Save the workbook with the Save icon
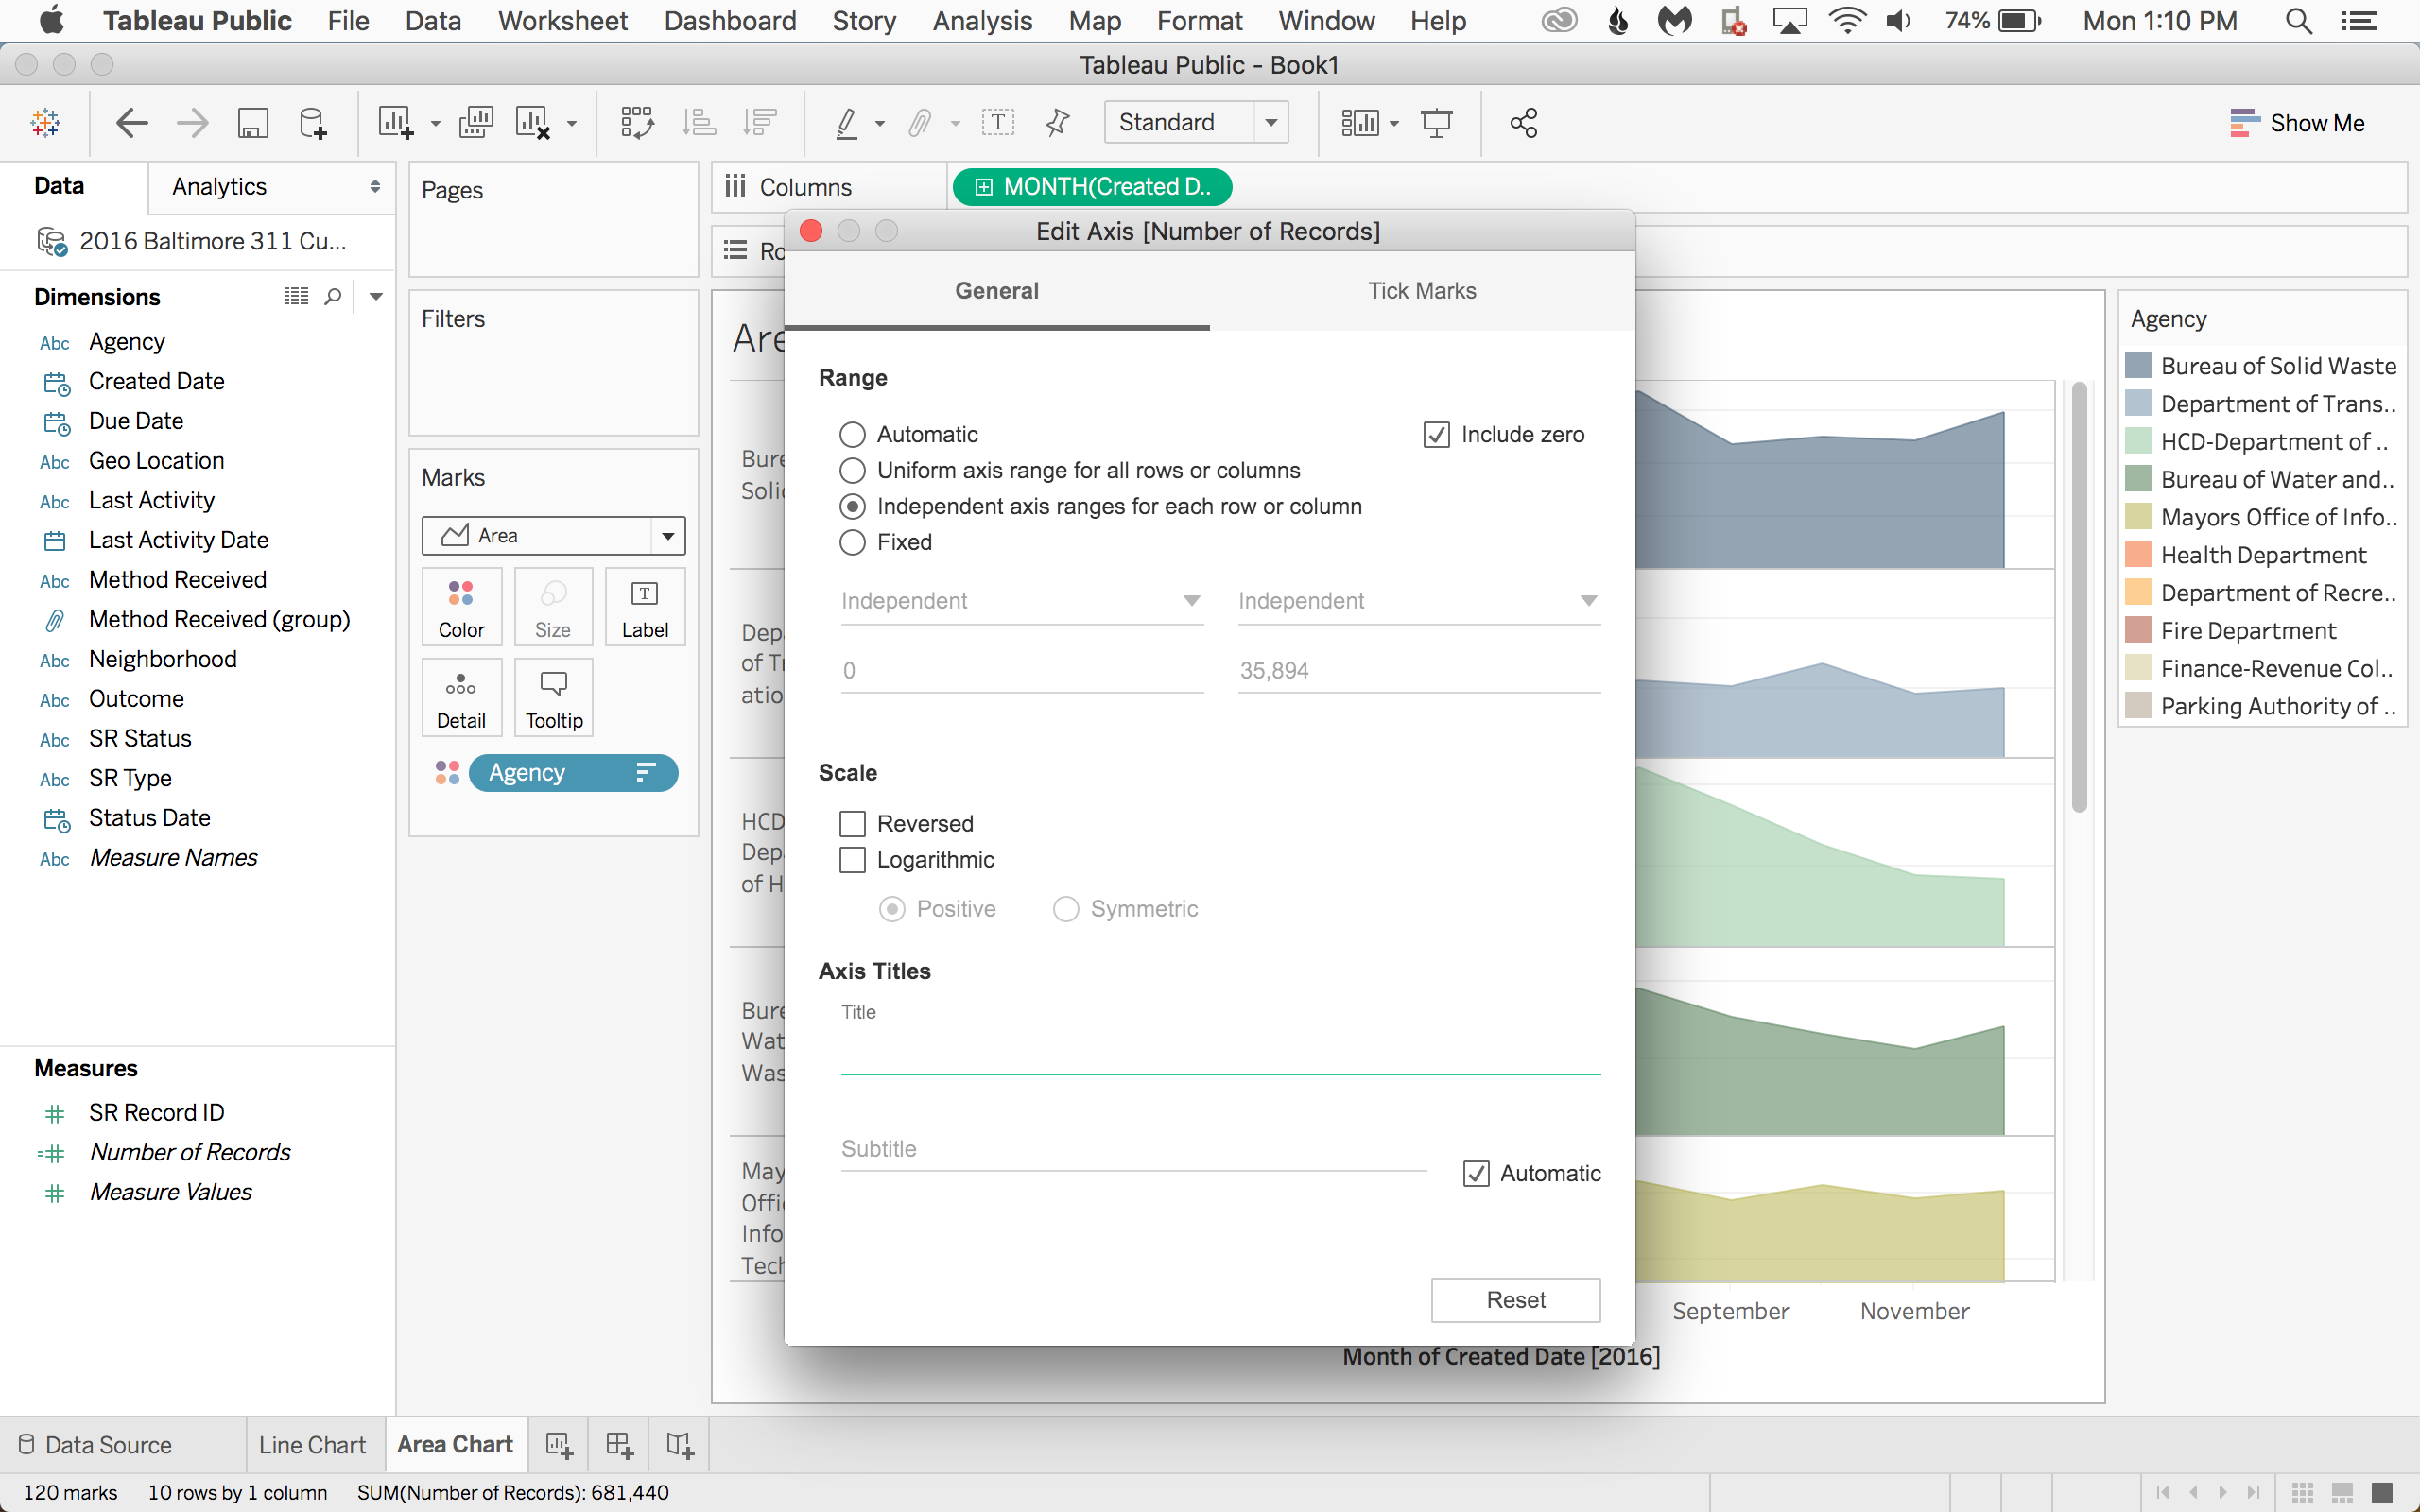This screenshot has height=1512, width=2420. [253, 123]
